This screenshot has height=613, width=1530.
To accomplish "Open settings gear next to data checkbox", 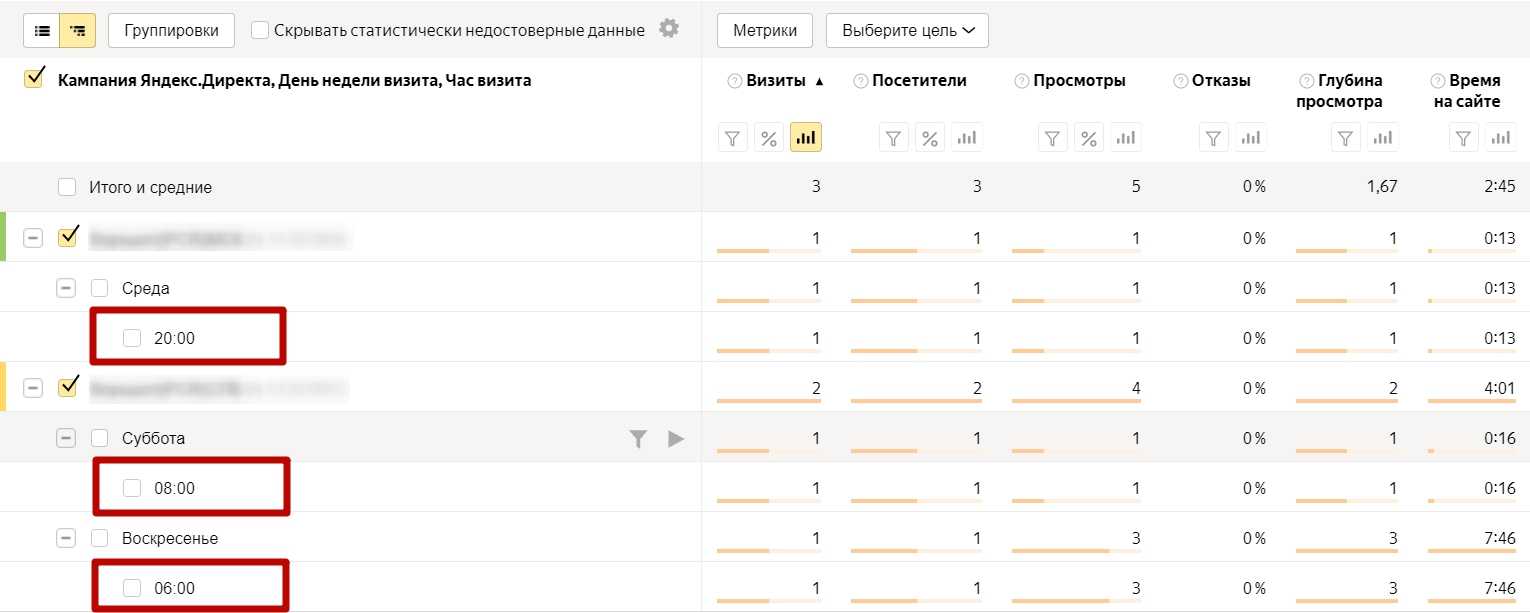I will point(669,29).
